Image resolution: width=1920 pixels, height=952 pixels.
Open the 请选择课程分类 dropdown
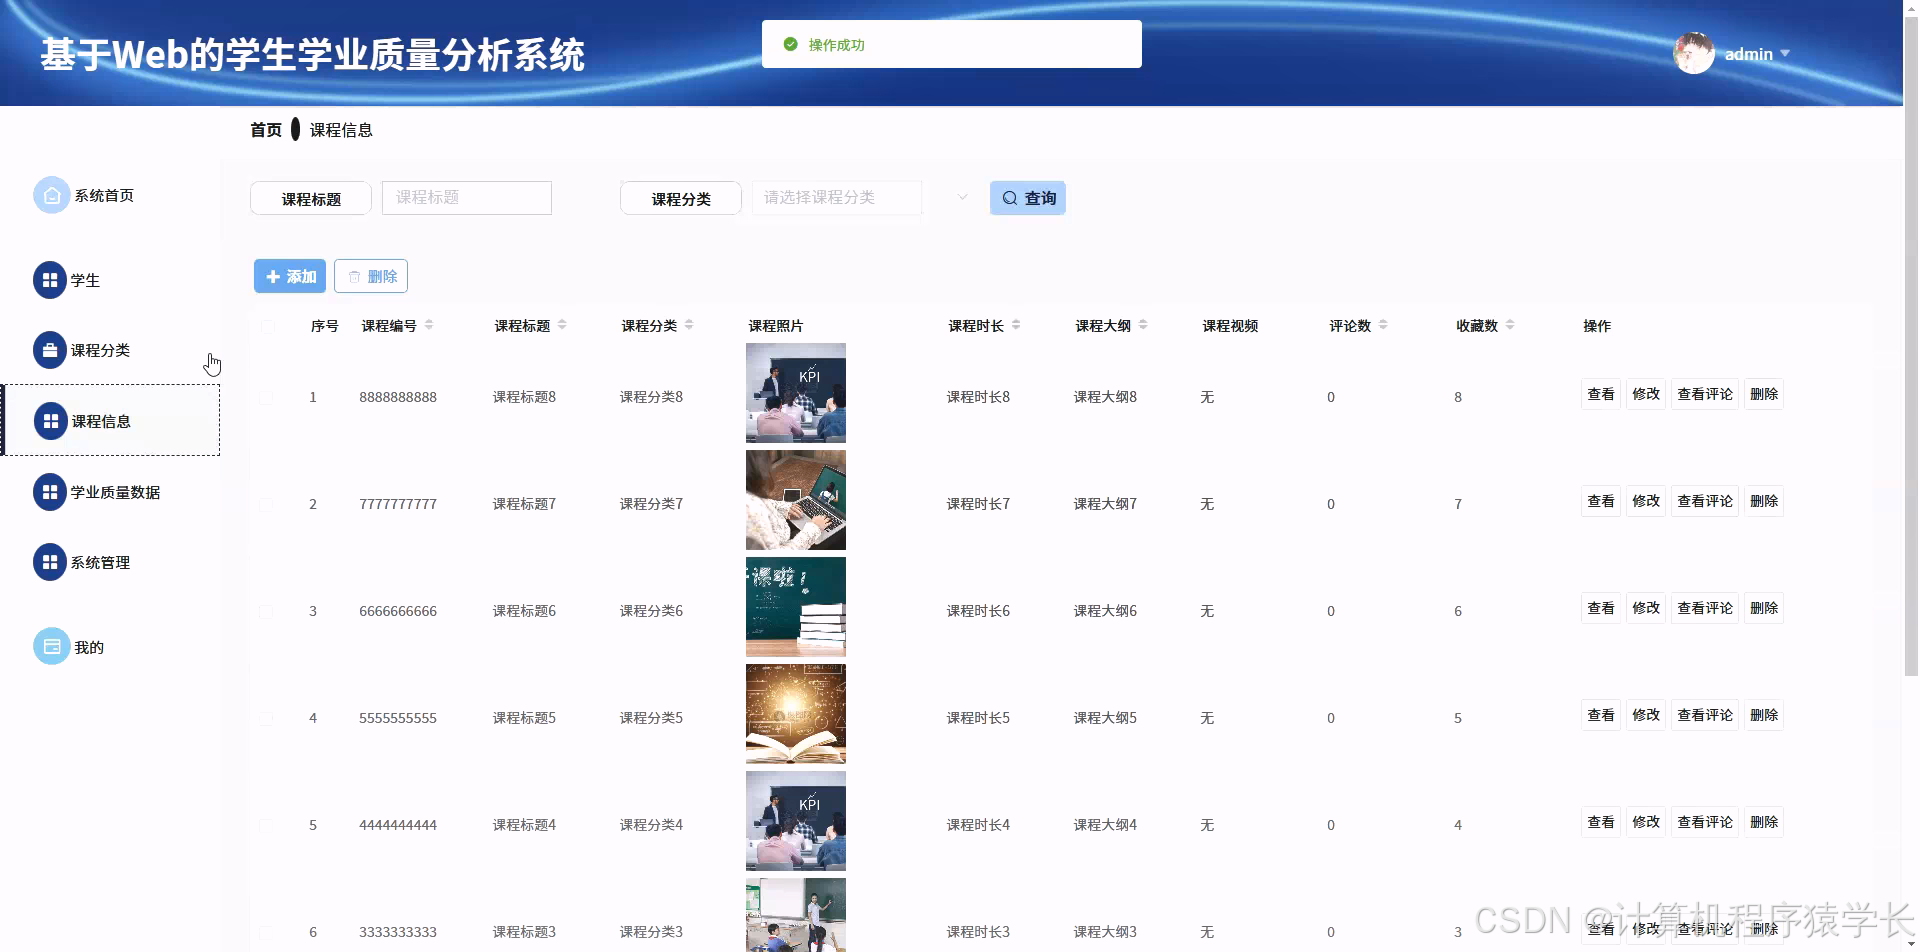coord(837,197)
